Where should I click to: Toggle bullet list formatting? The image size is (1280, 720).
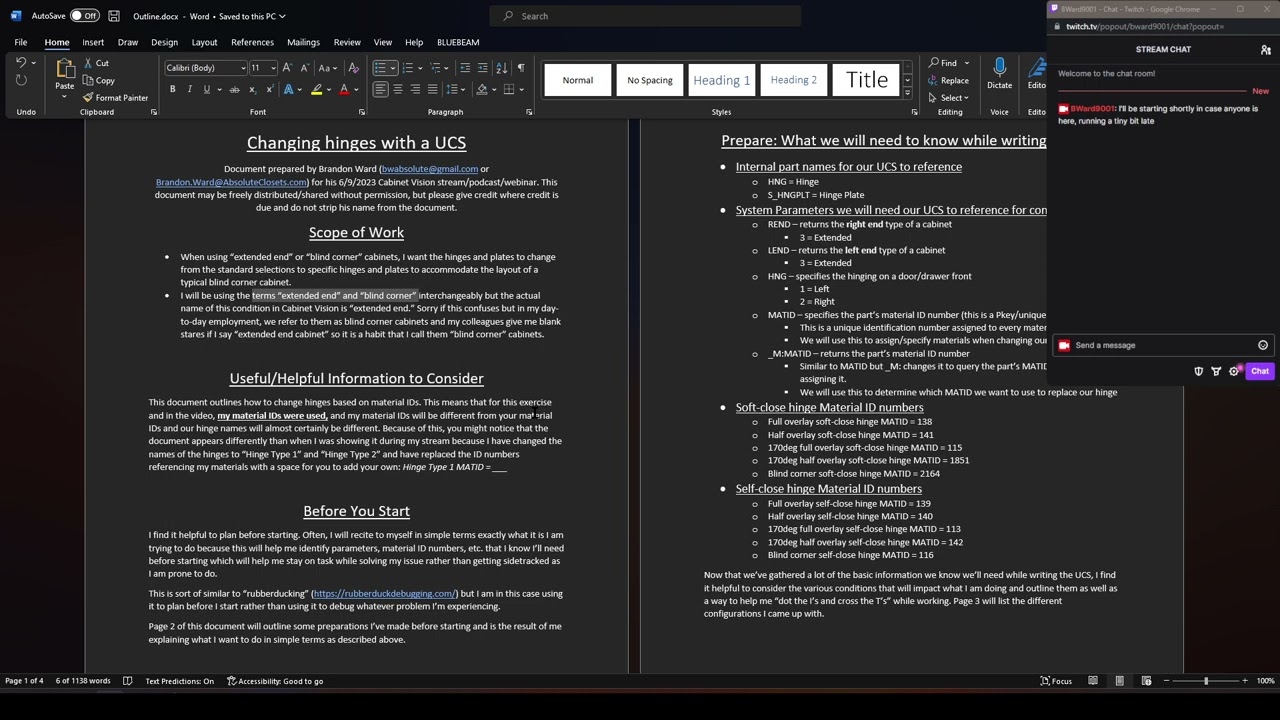pyautogui.click(x=380, y=68)
